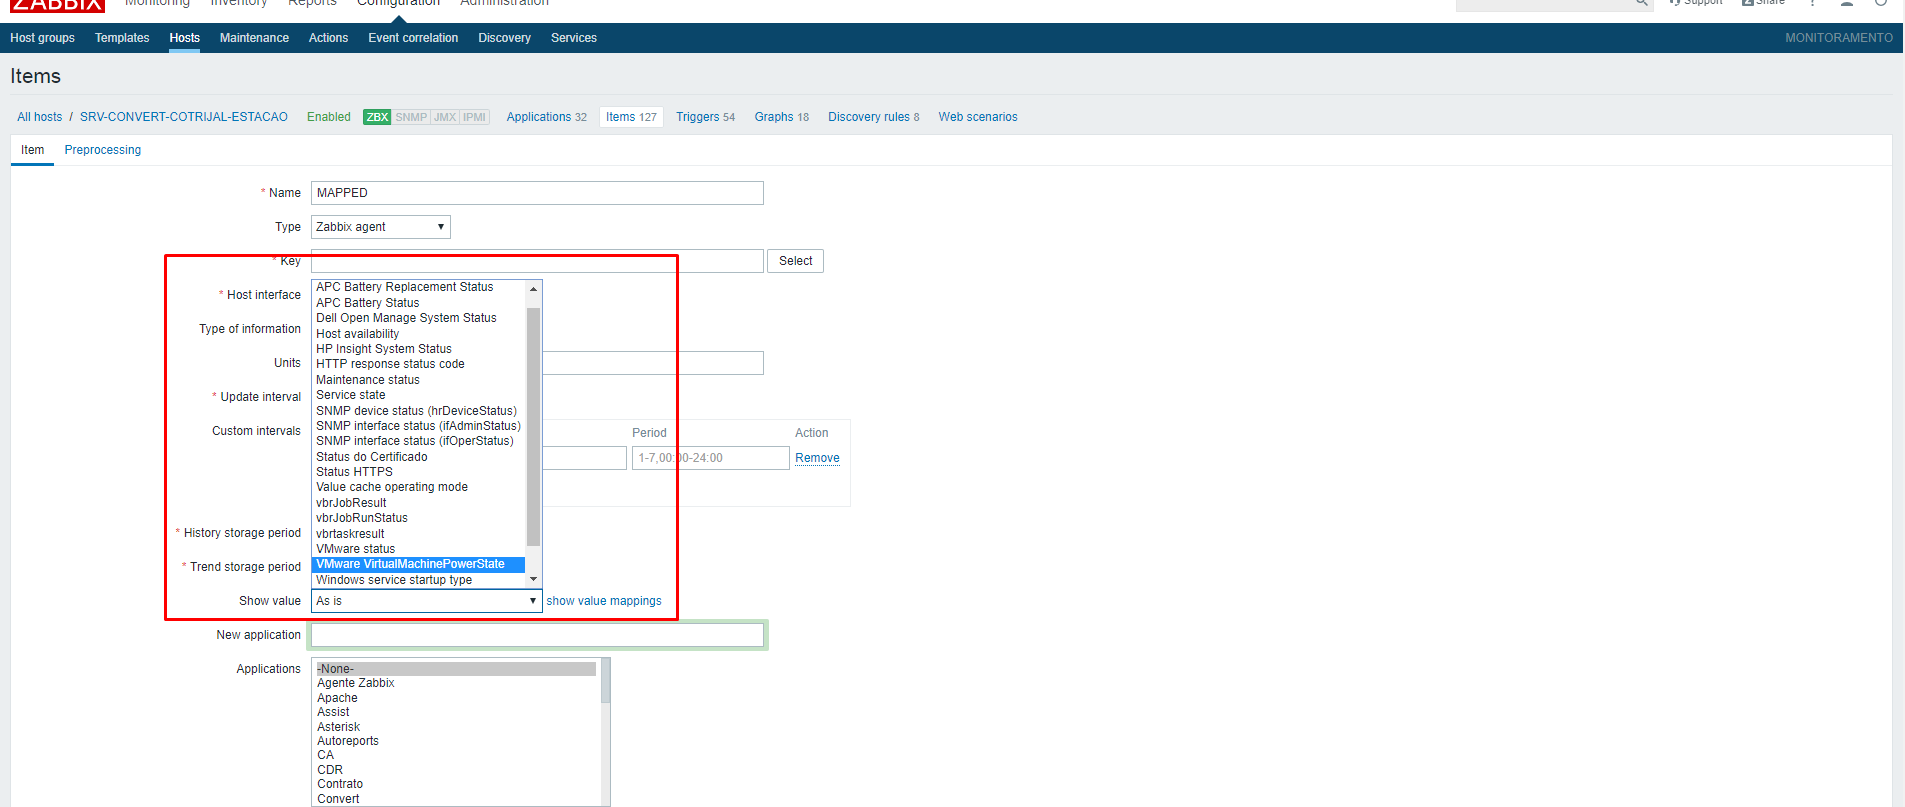Click the JMX availability badge

pos(445,117)
